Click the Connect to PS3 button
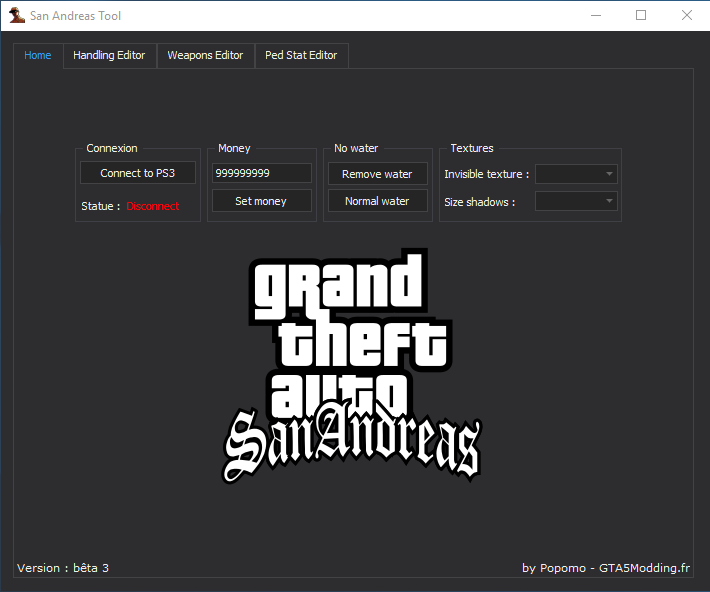Image resolution: width=710 pixels, height=592 pixels. click(x=138, y=173)
